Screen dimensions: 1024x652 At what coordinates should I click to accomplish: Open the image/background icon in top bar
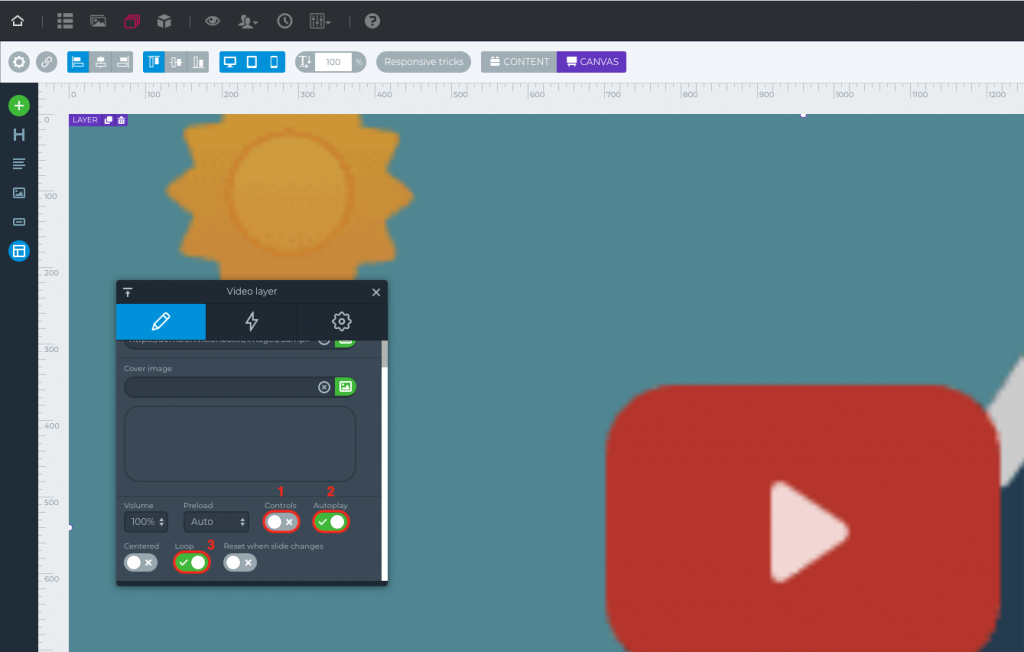tap(98, 21)
